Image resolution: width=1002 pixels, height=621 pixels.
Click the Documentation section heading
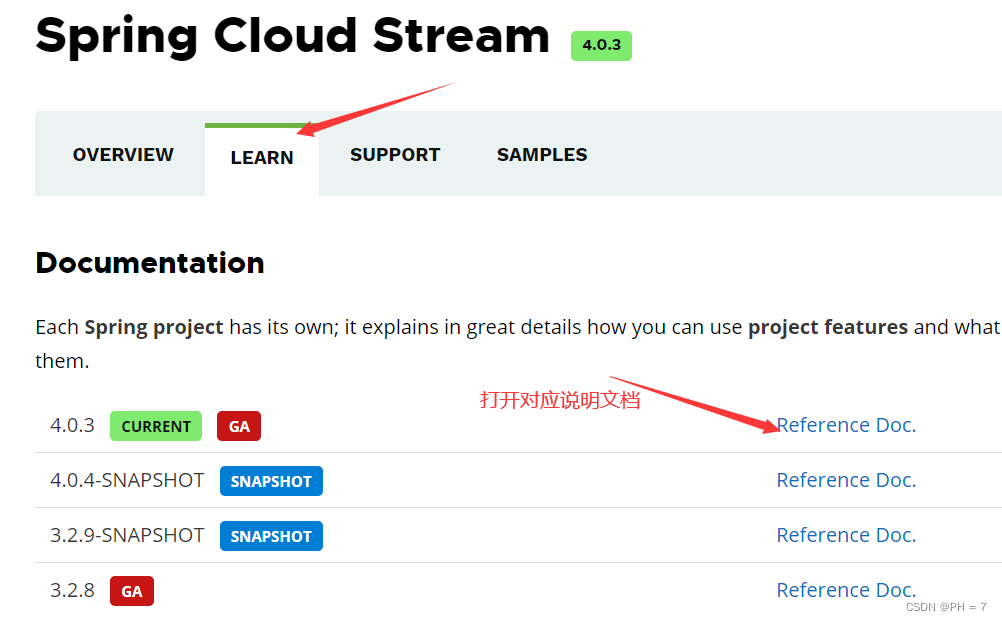click(149, 263)
